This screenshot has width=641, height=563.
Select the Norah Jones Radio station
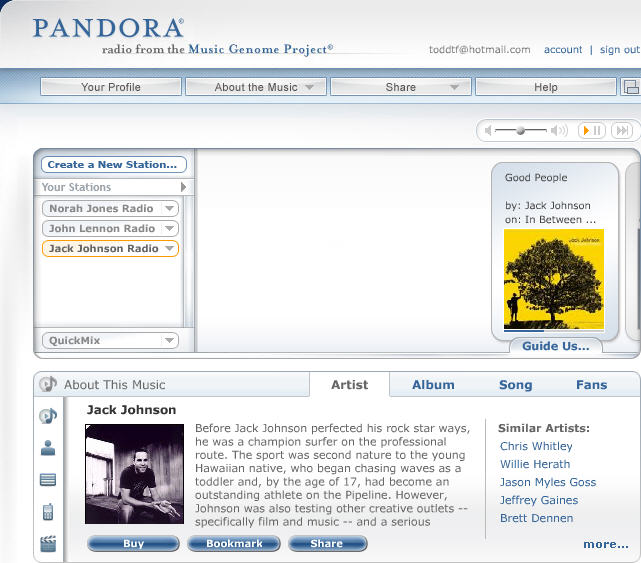101,209
